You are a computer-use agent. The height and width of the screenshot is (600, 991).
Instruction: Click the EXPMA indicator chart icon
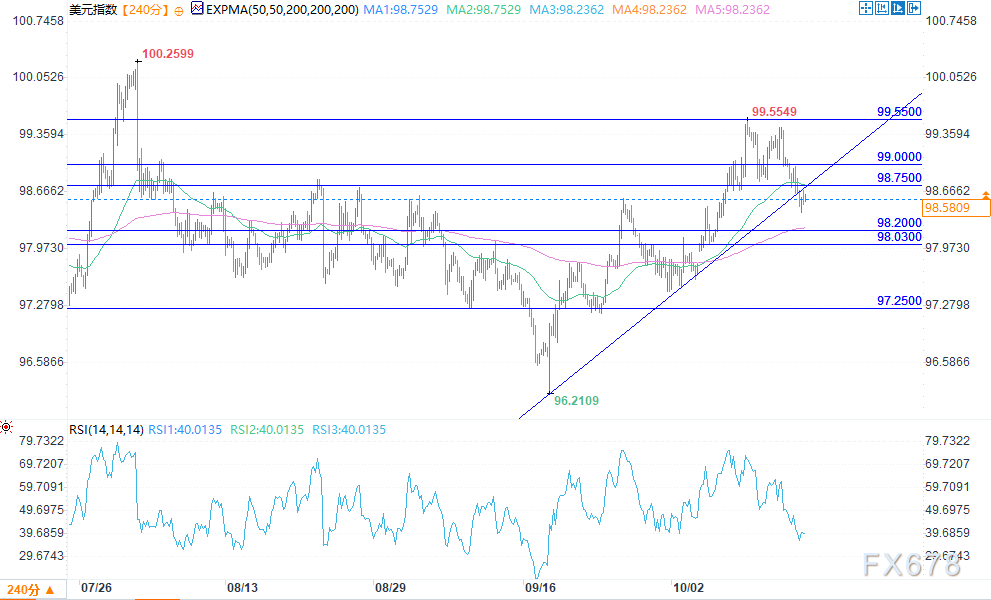(x=197, y=8)
